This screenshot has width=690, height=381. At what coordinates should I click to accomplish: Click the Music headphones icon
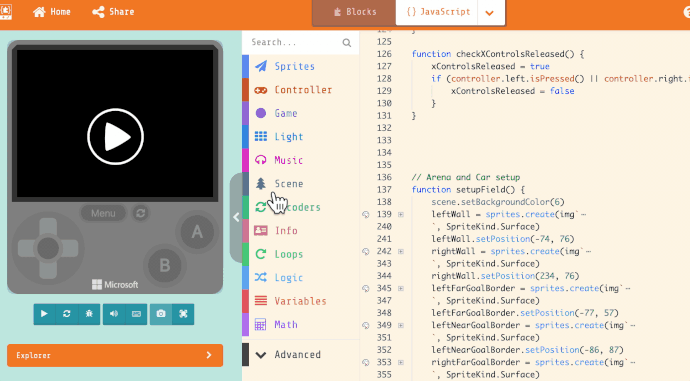[x=261, y=160]
